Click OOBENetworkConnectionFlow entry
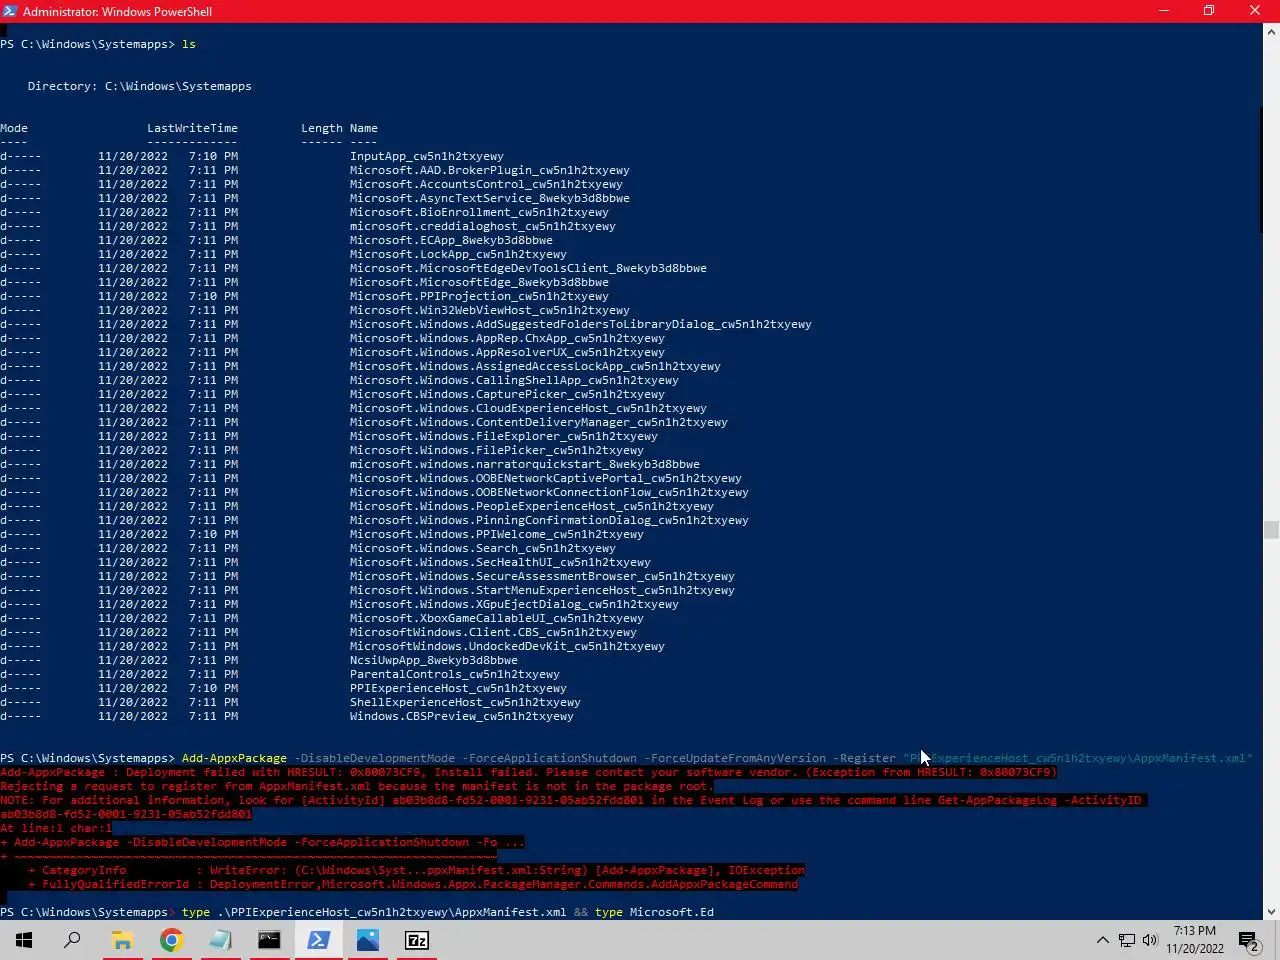Screen dimensions: 1280x960 [x=549, y=492]
